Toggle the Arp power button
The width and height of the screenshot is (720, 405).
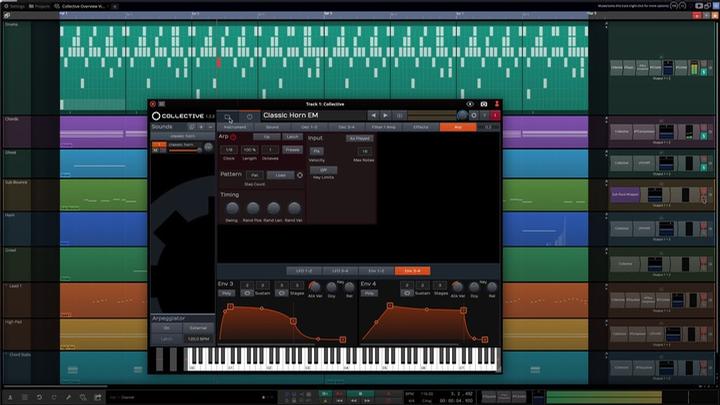[x=233, y=137]
